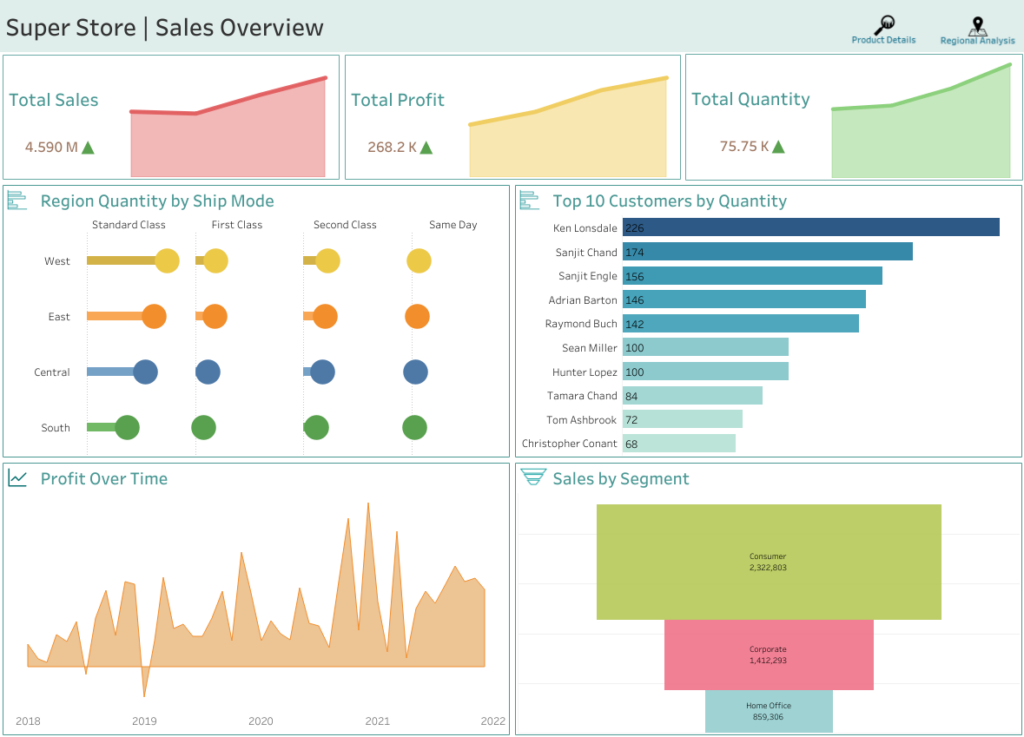The height and width of the screenshot is (737, 1024).
Task: Select the Christopher Conant bar
Action: [678, 443]
